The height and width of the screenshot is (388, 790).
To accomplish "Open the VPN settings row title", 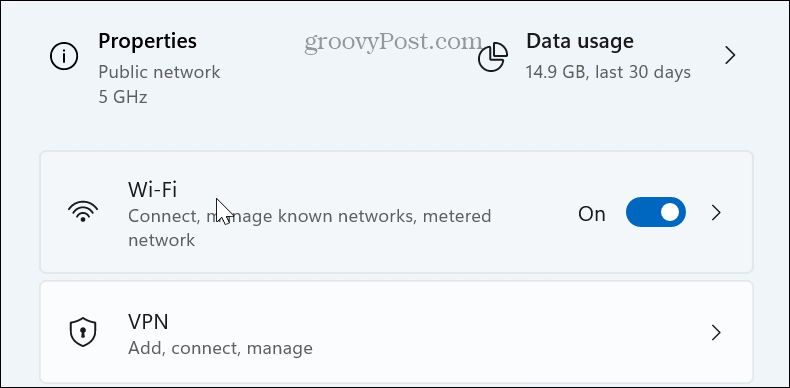I will coord(148,321).
